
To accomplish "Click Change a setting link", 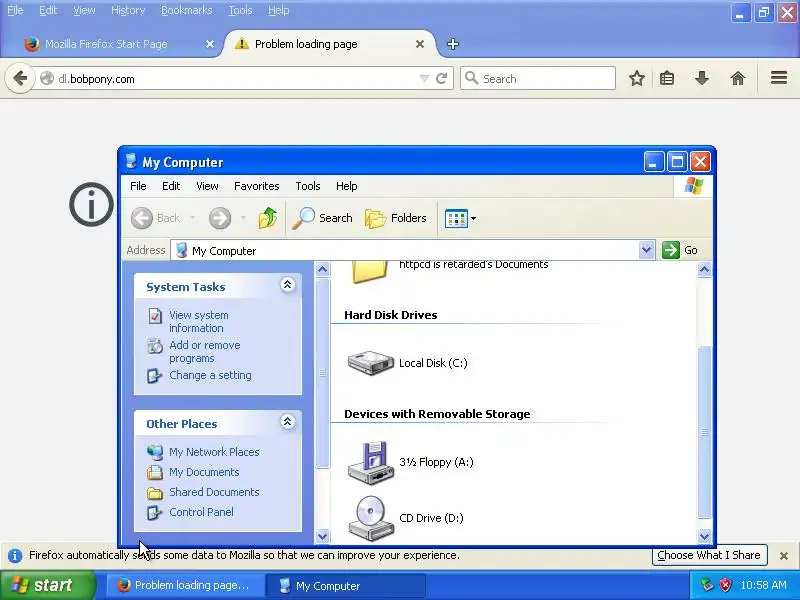I will click(x=210, y=375).
